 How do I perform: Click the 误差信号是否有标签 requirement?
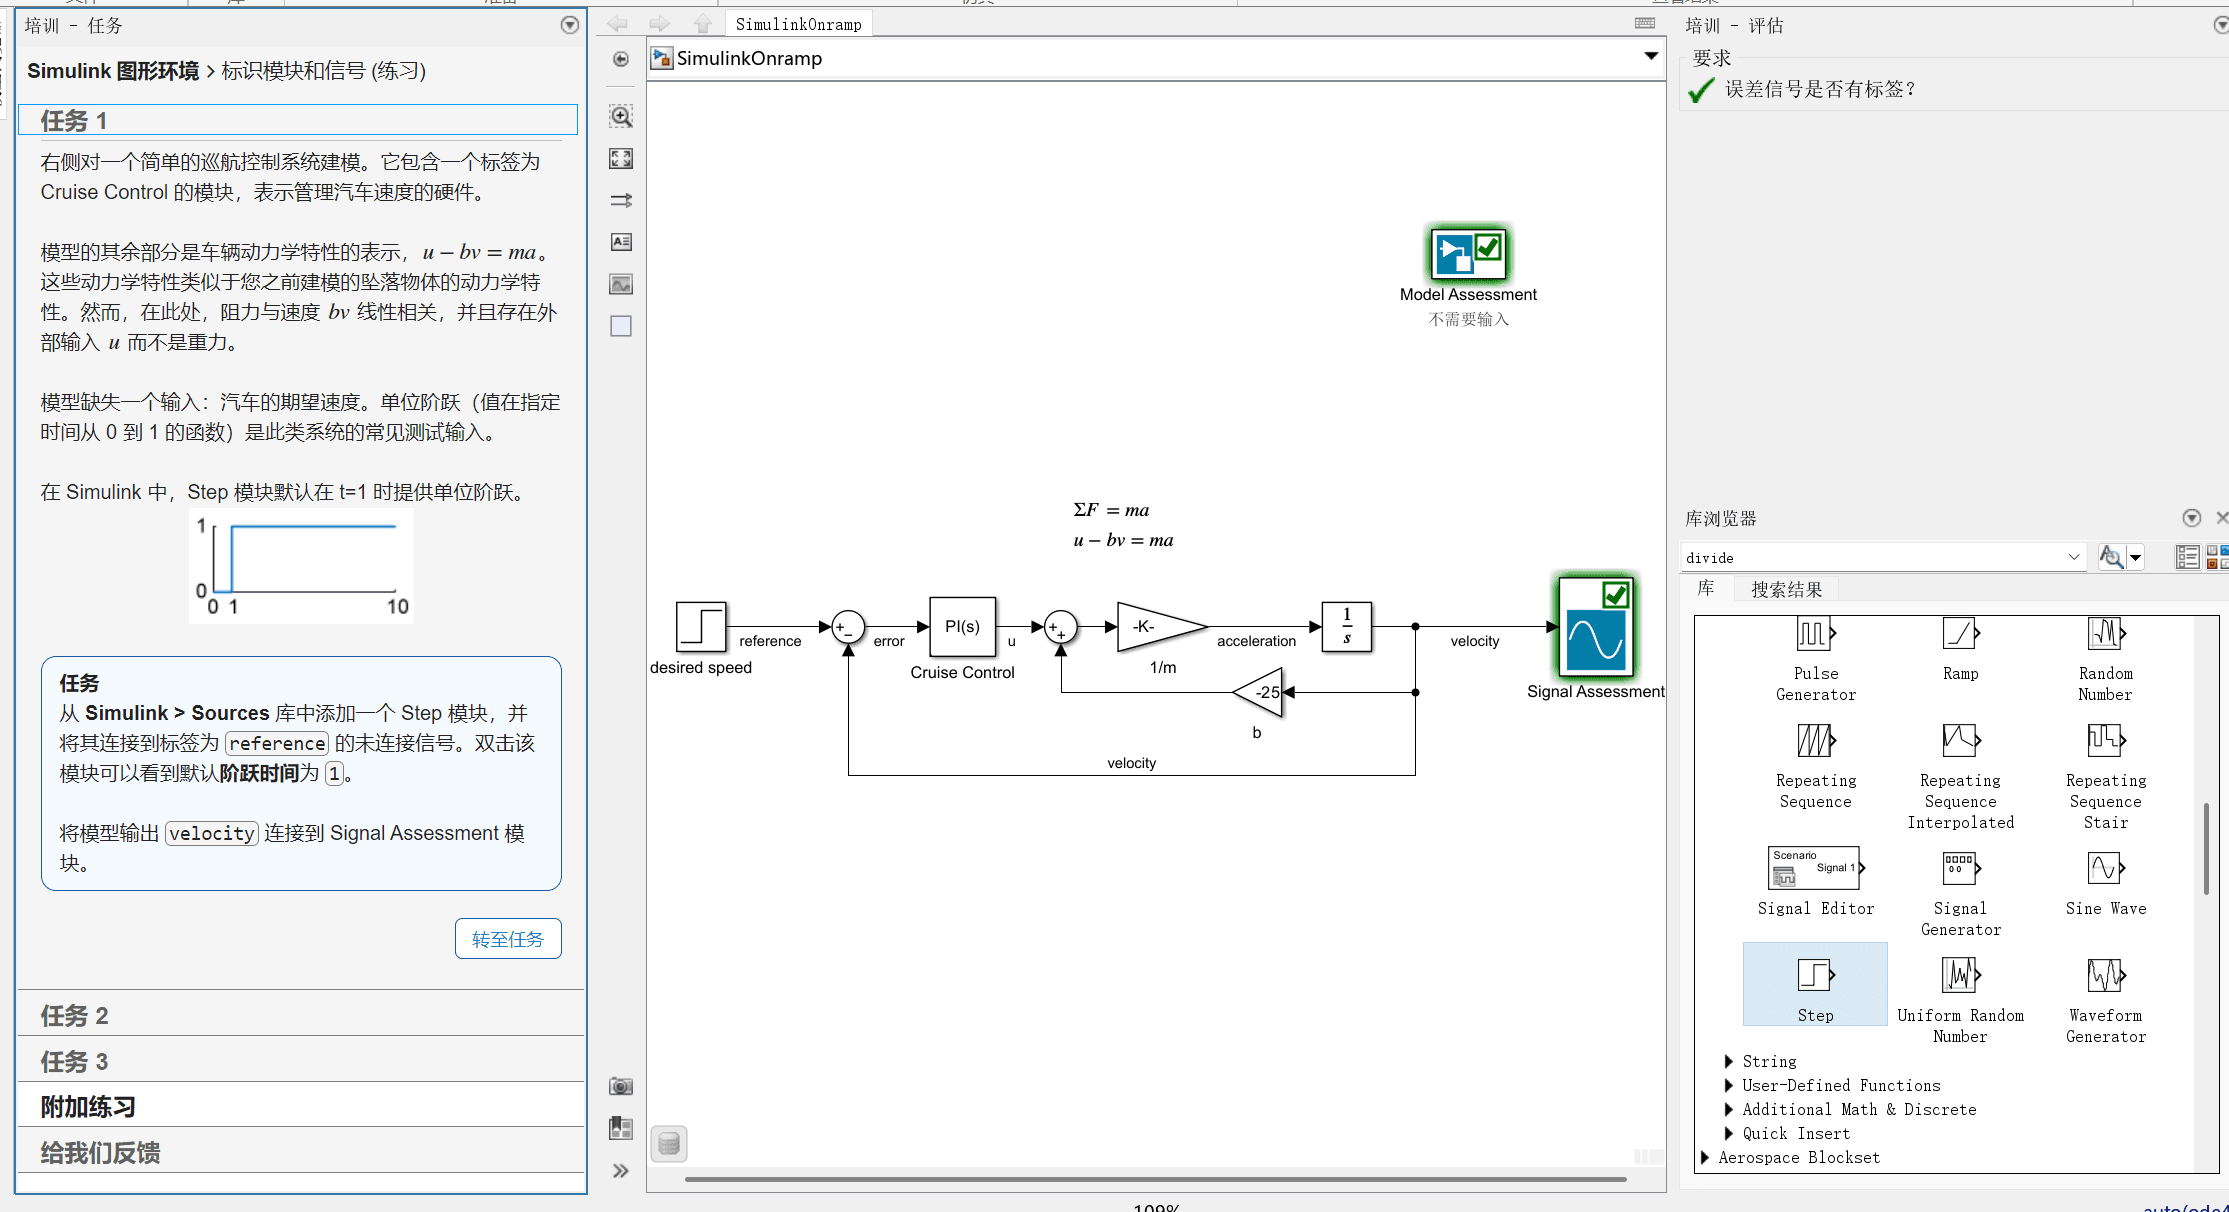pyautogui.click(x=1820, y=89)
